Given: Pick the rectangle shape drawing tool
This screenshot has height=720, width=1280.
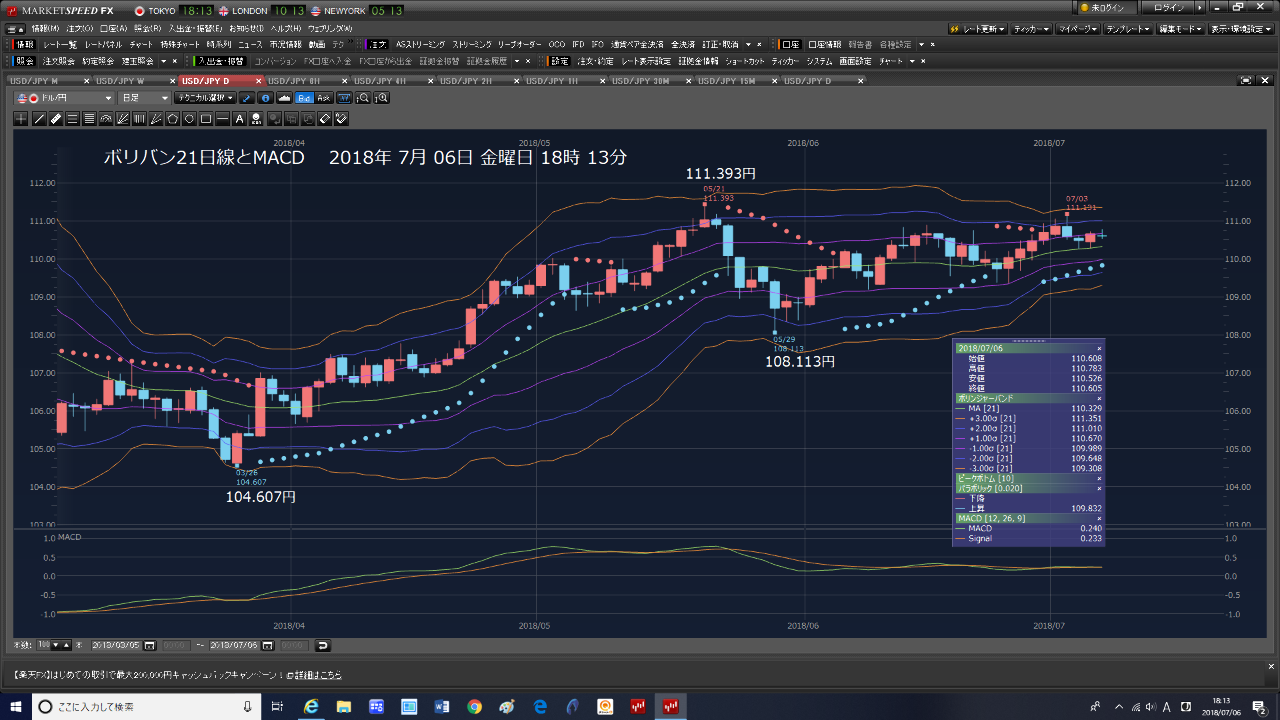Looking at the screenshot, I should [206, 119].
